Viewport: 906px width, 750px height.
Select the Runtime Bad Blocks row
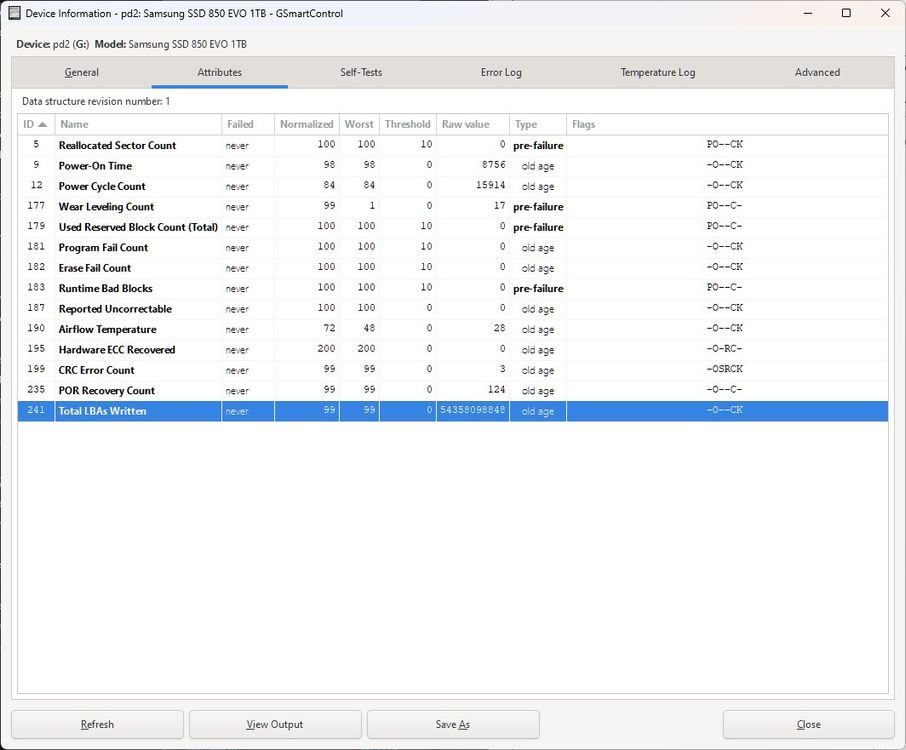point(453,288)
